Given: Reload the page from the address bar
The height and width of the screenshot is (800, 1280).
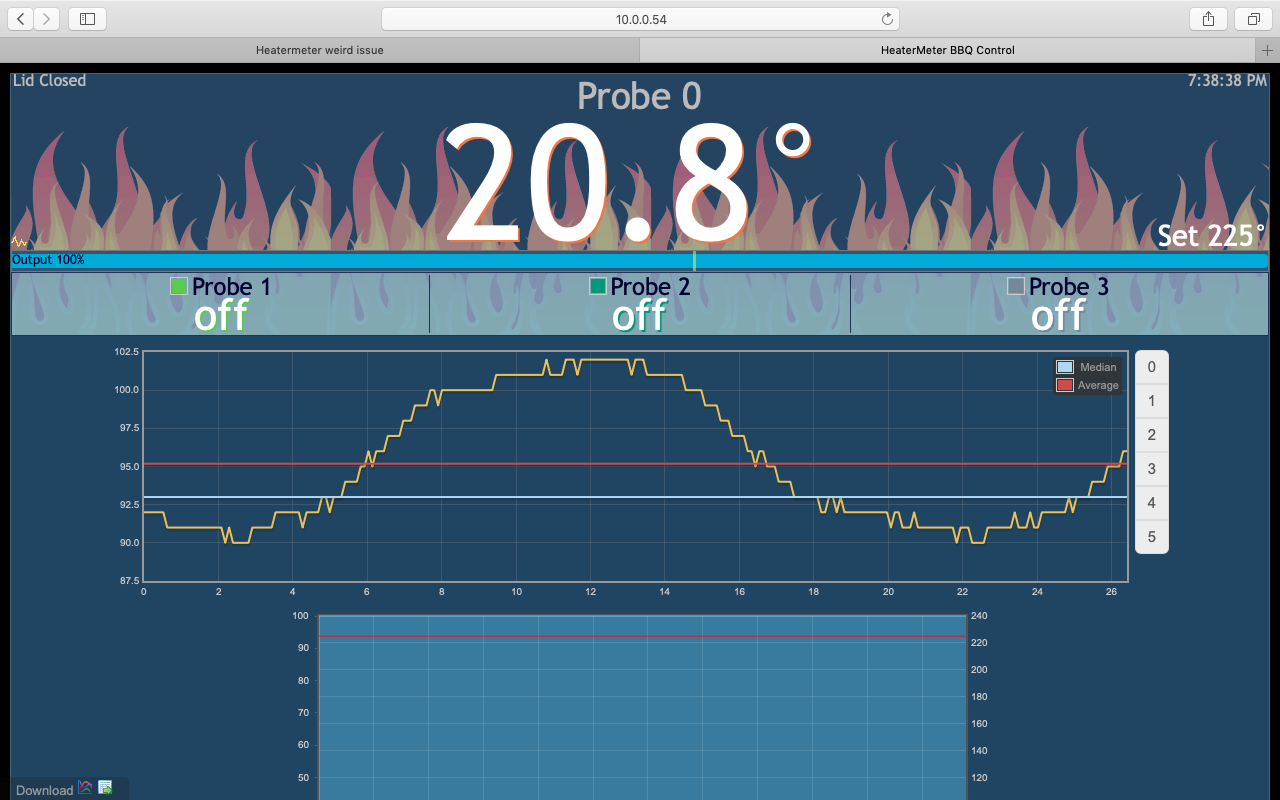Looking at the screenshot, I should [886, 19].
